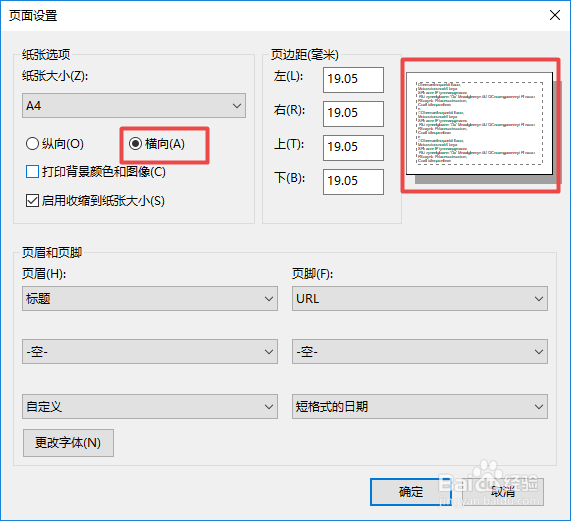
Task: Open the 页眉 标题 dropdown
Action: click(x=150, y=299)
